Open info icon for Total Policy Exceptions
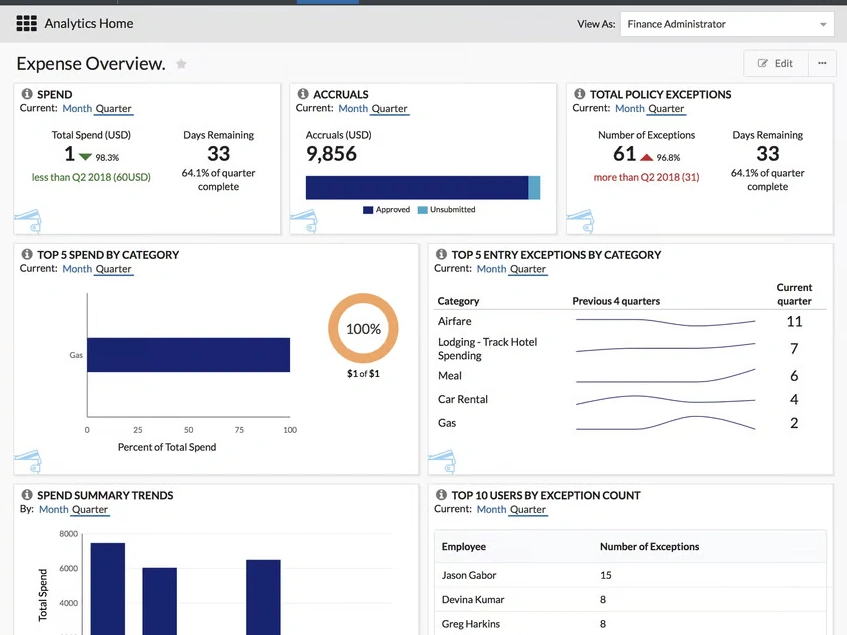The height and width of the screenshot is (635, 847). 580,94
